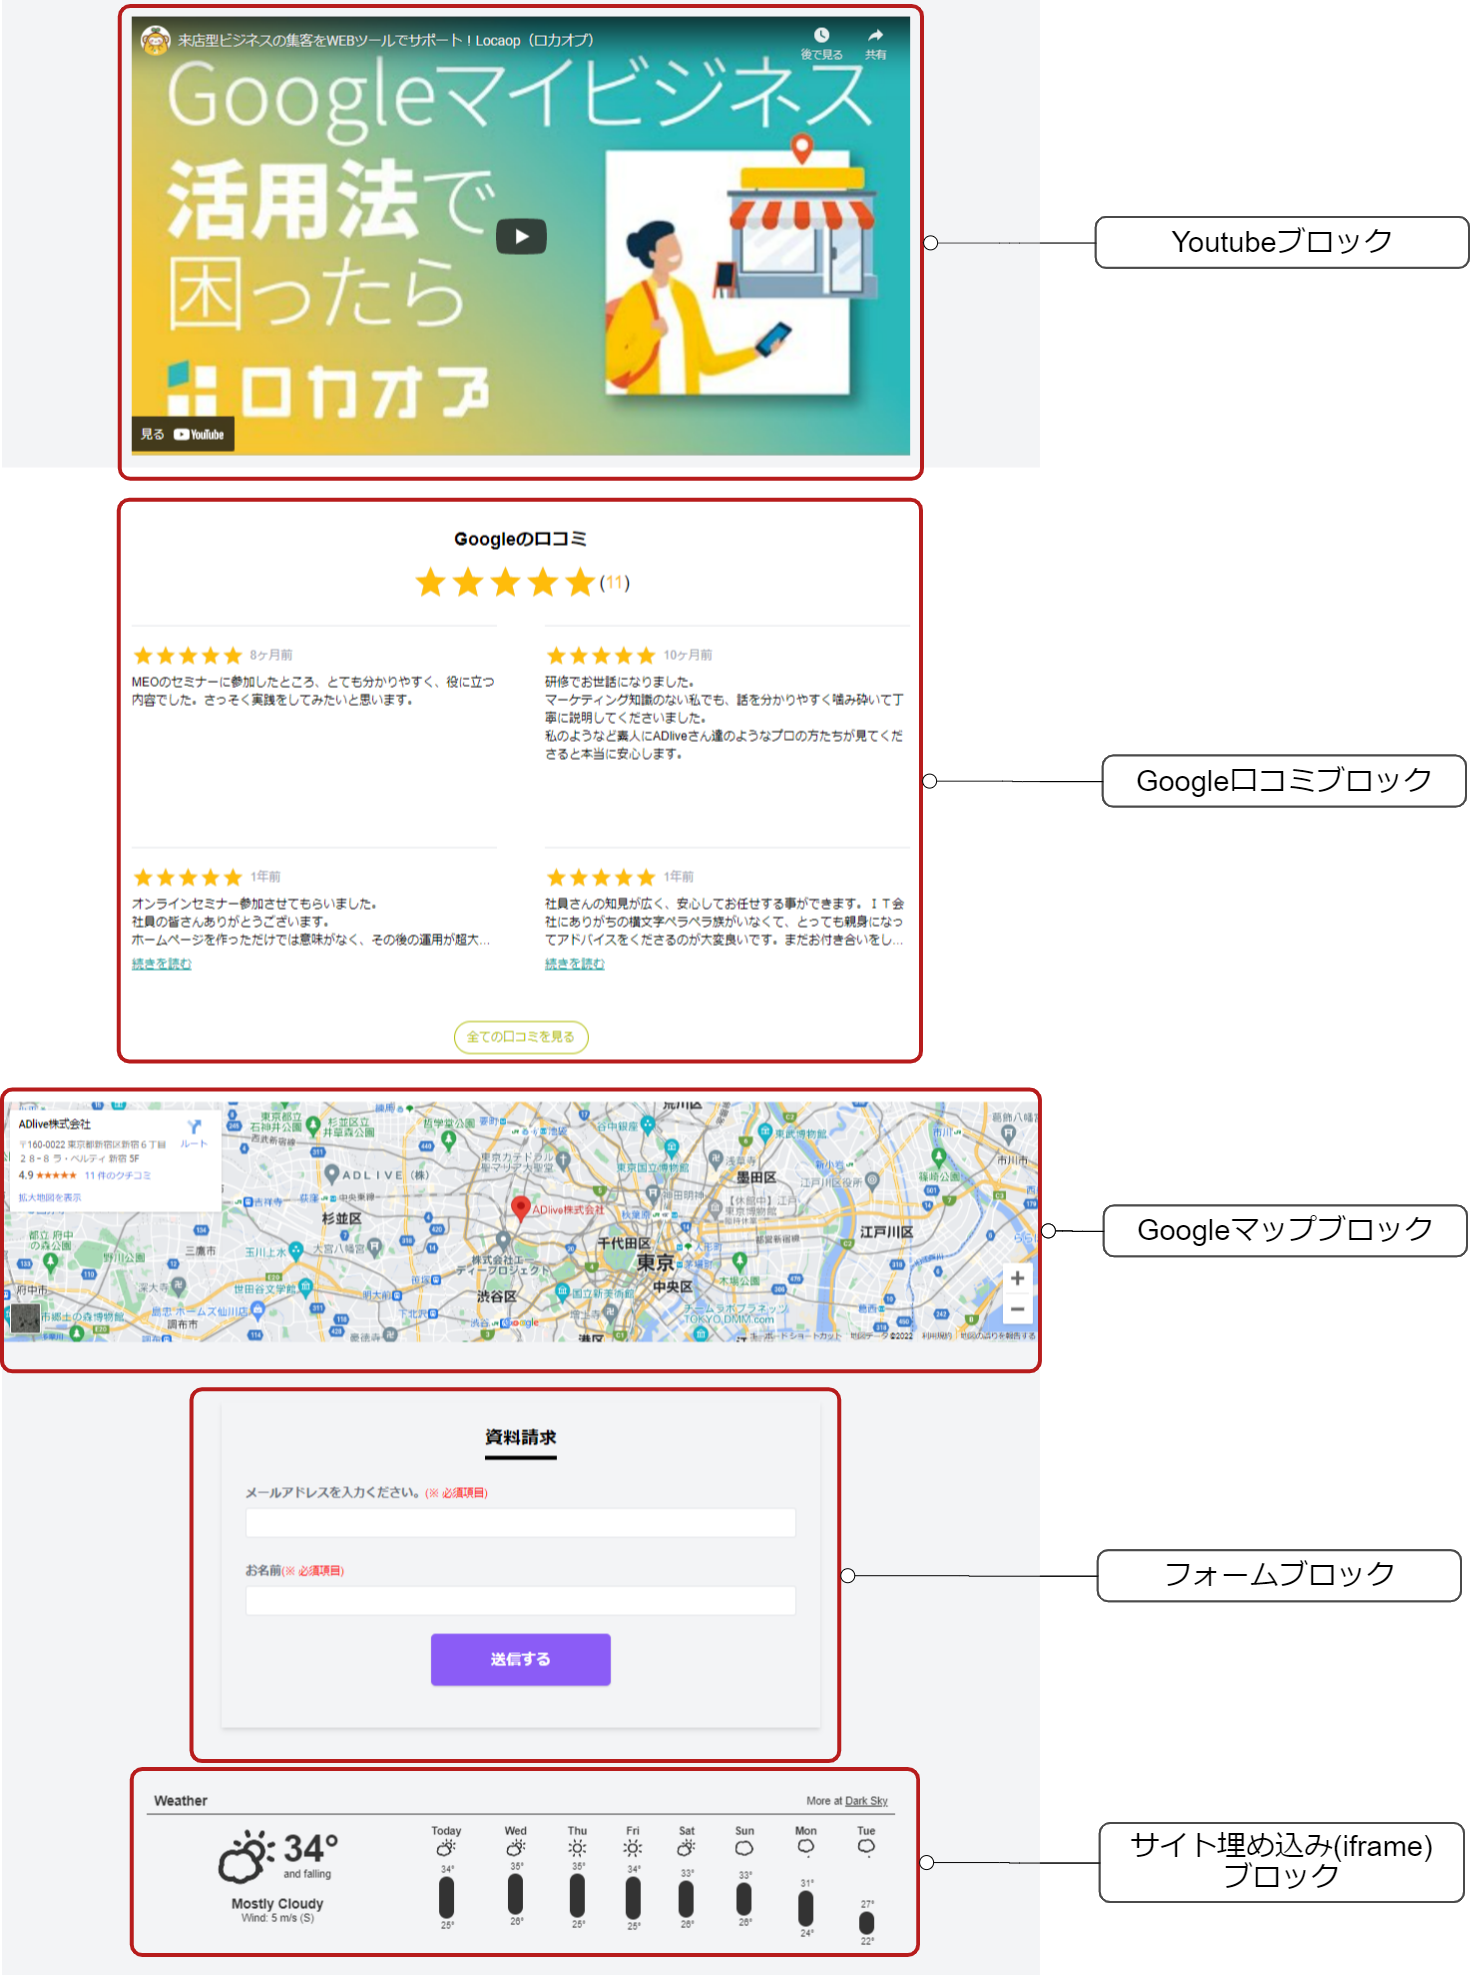Open the Dark Sky link

click(866, 1801)
